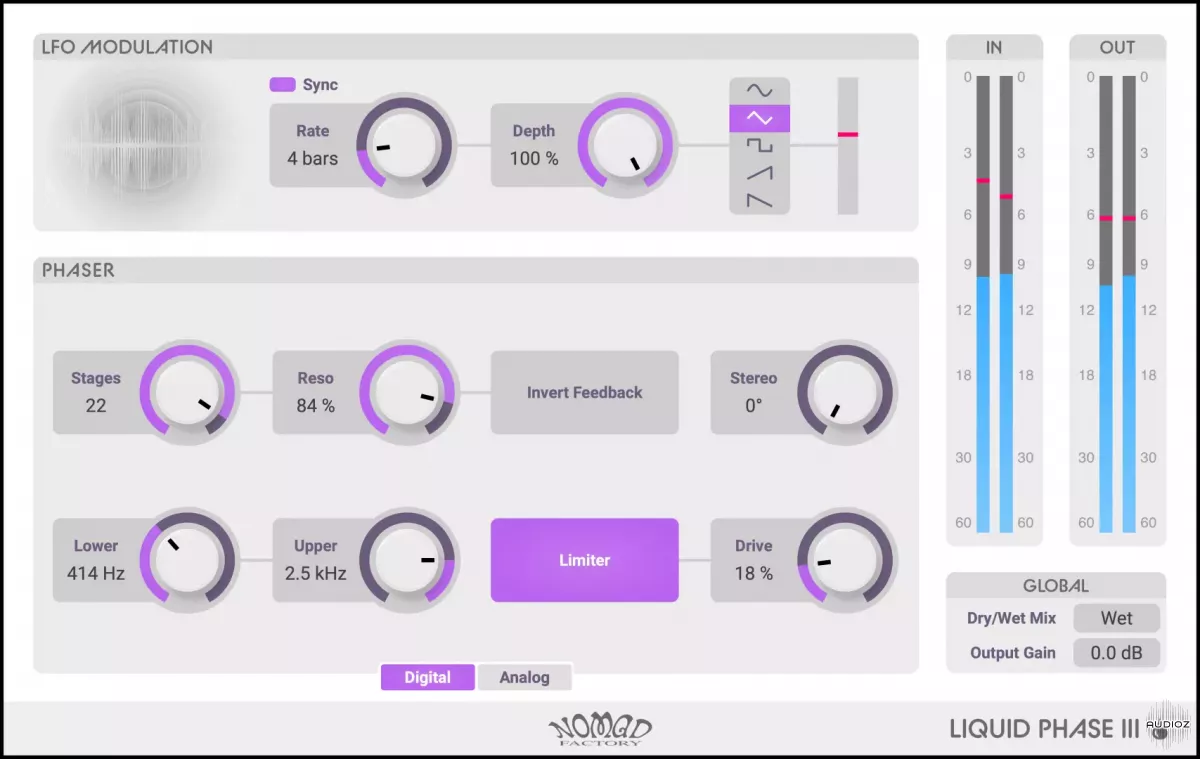Click the LFO position vertical slider
This screenshot has height=759, width=1200.
pos(848,145)
